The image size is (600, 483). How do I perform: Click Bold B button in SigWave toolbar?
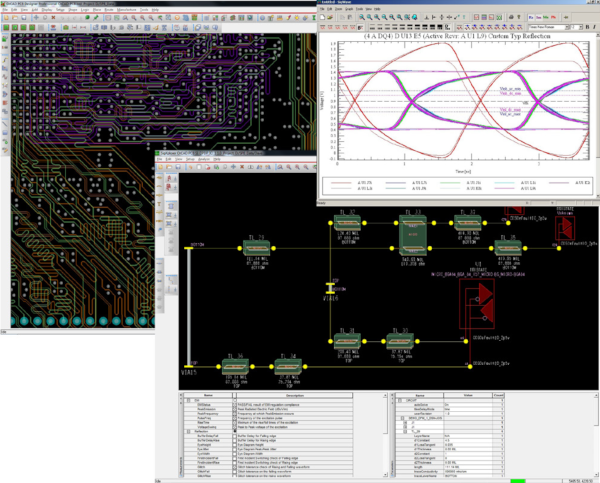click(x=587, y=27)
